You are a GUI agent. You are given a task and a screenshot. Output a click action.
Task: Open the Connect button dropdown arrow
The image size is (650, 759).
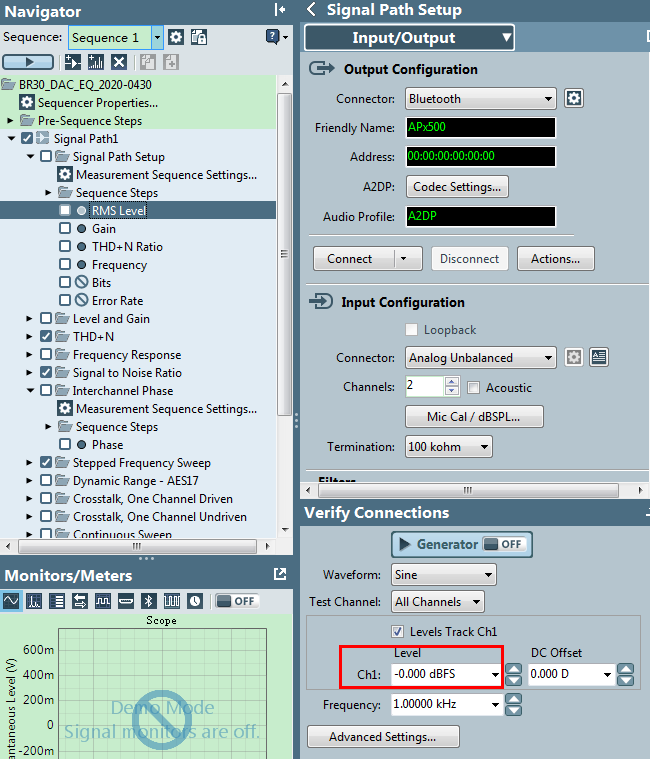[404, 258]
